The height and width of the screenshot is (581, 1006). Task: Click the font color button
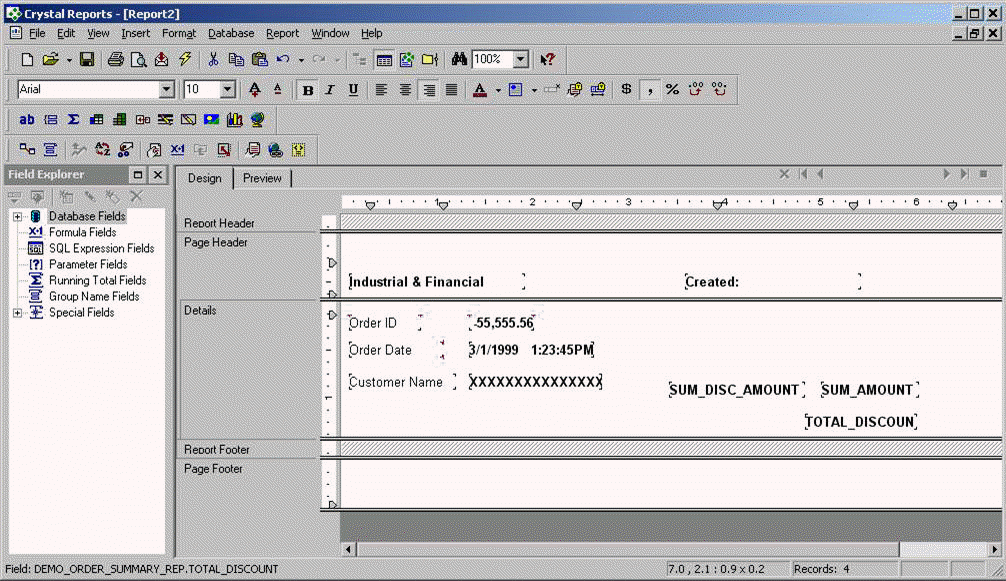click(x=479, y=90)
